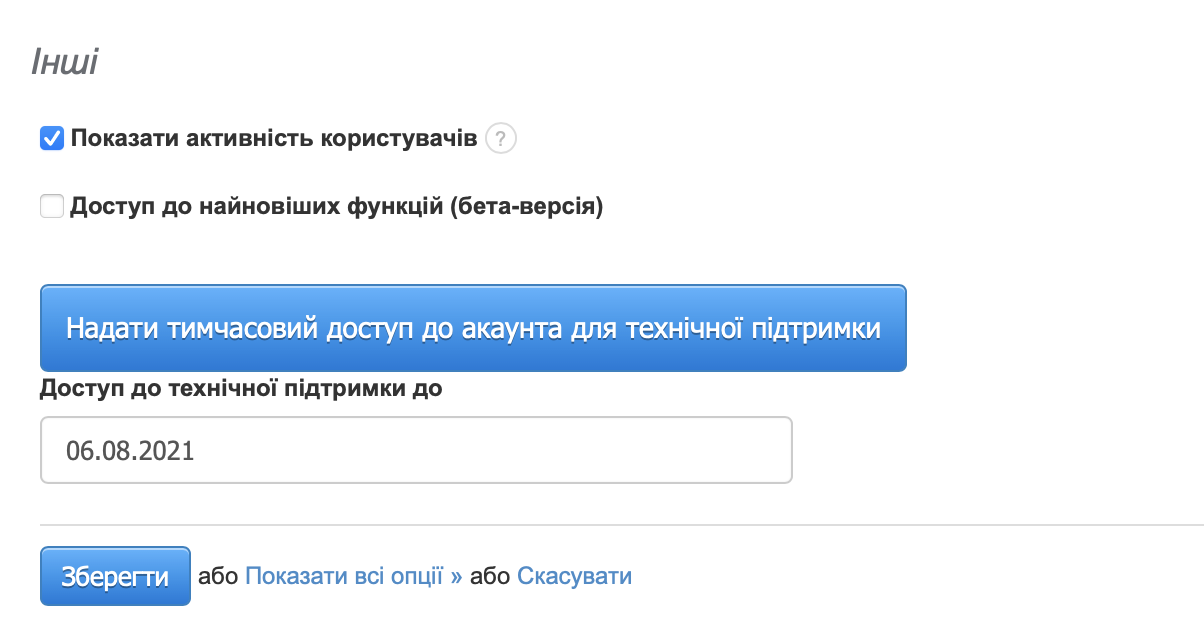Viewport: 1204px width, 640px height.
Task: Open the tooltip beside user activity setting
Action: click(501, 139)
